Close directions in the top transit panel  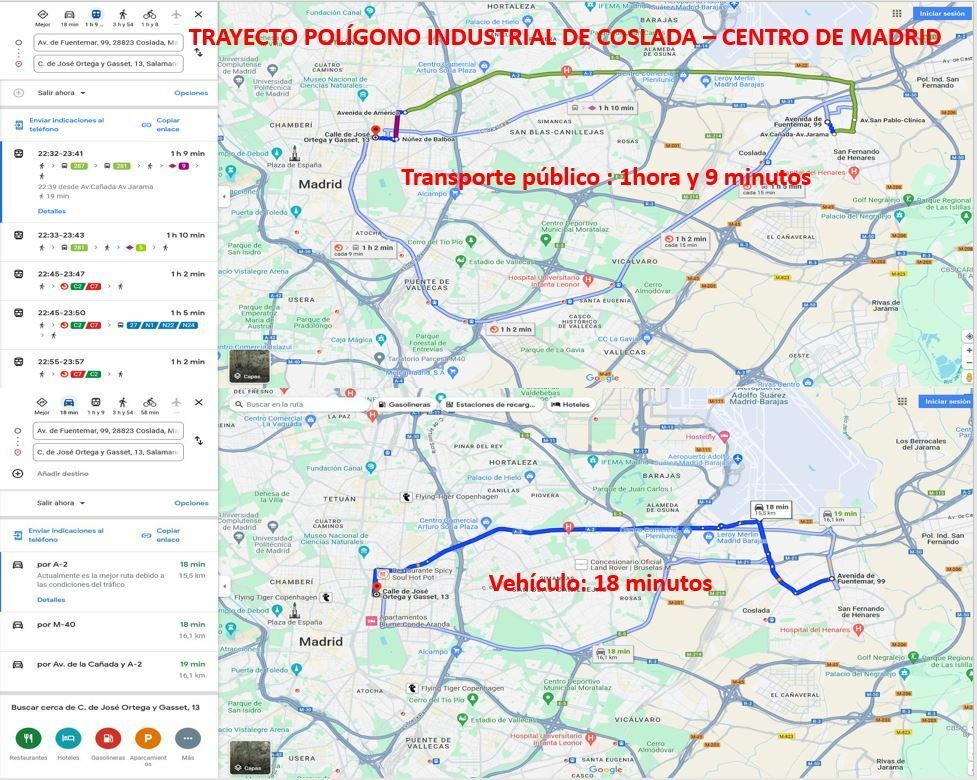click(198, 14)
